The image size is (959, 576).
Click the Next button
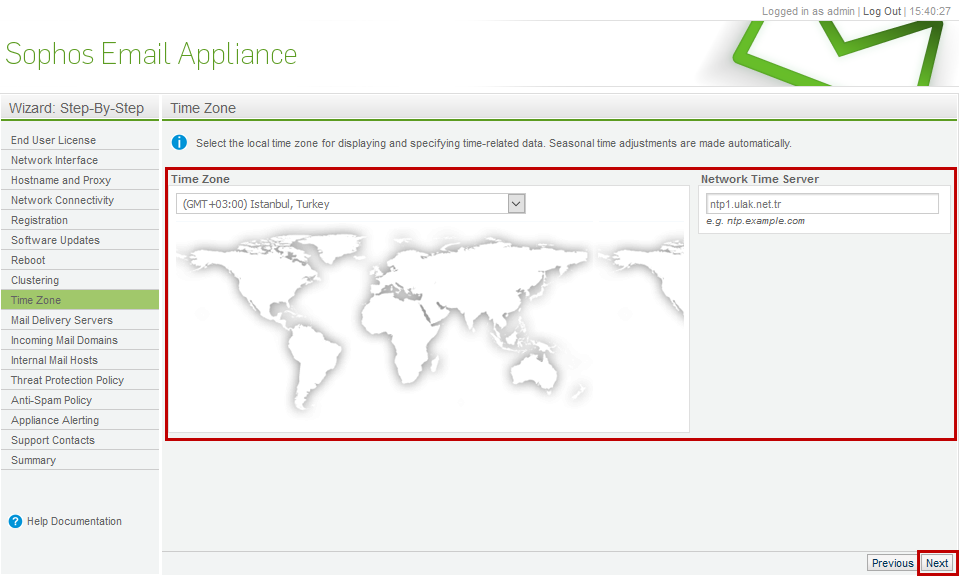936,563
